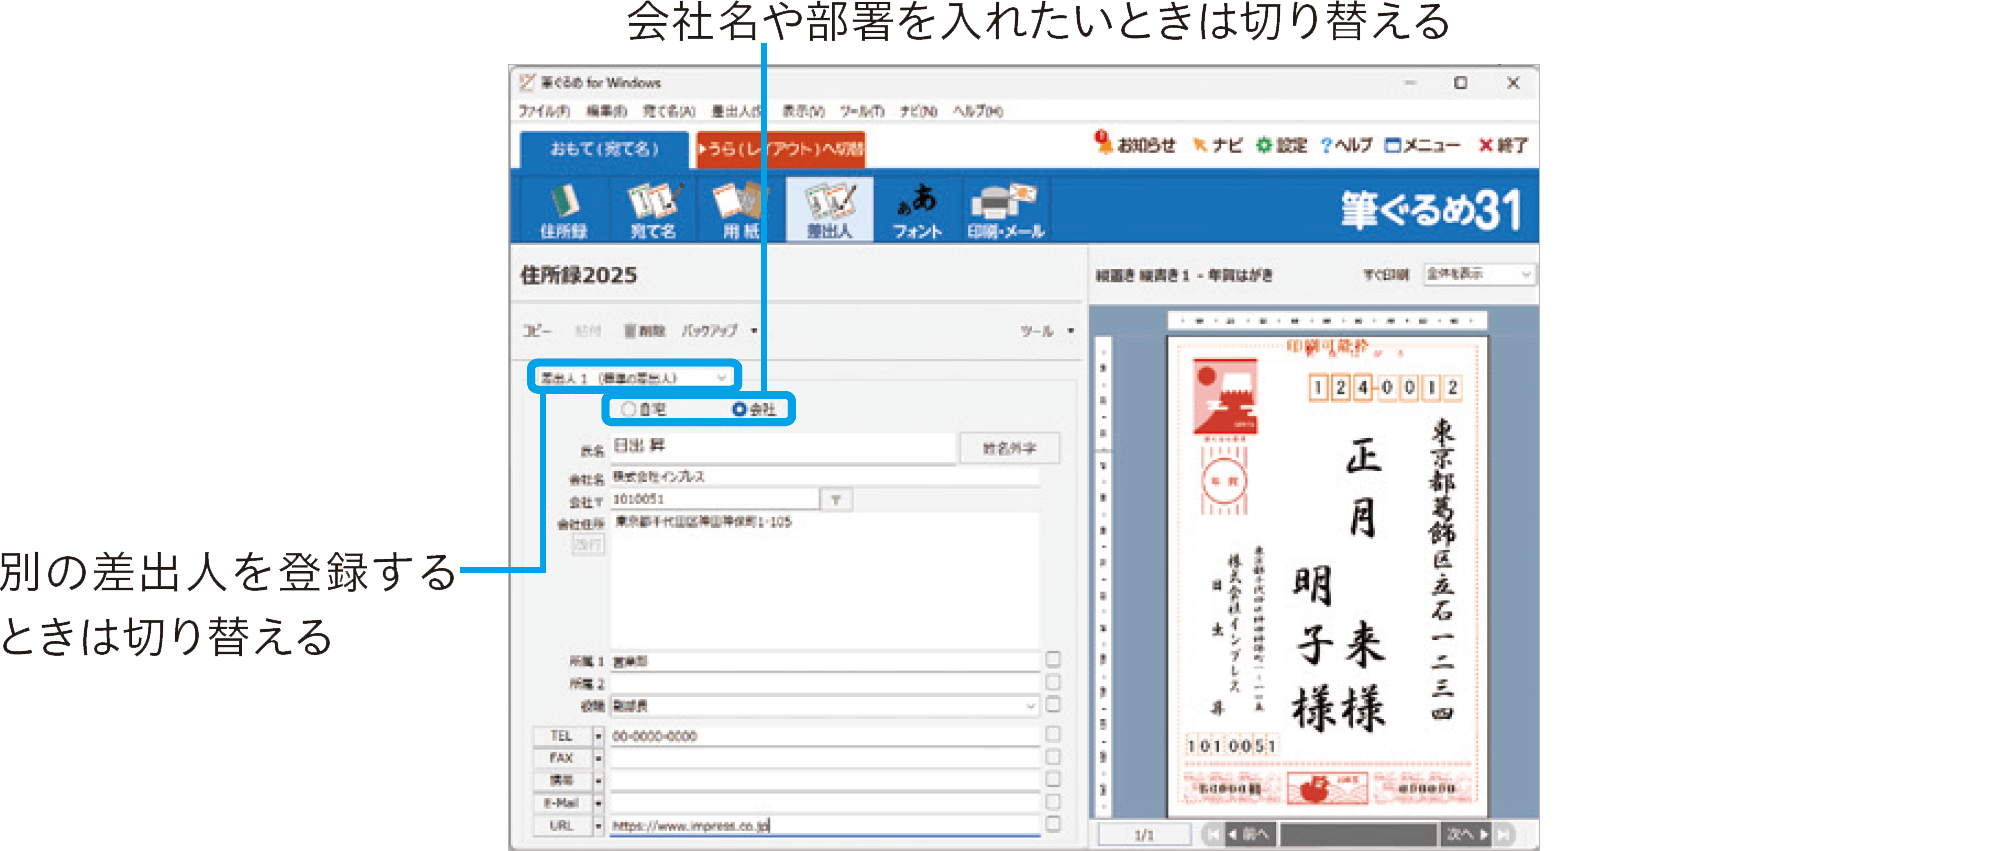The width and height of the screenshot is (2000, 851).
Task: Jump to the last record in preview navigation
Action: point(1503,834)
